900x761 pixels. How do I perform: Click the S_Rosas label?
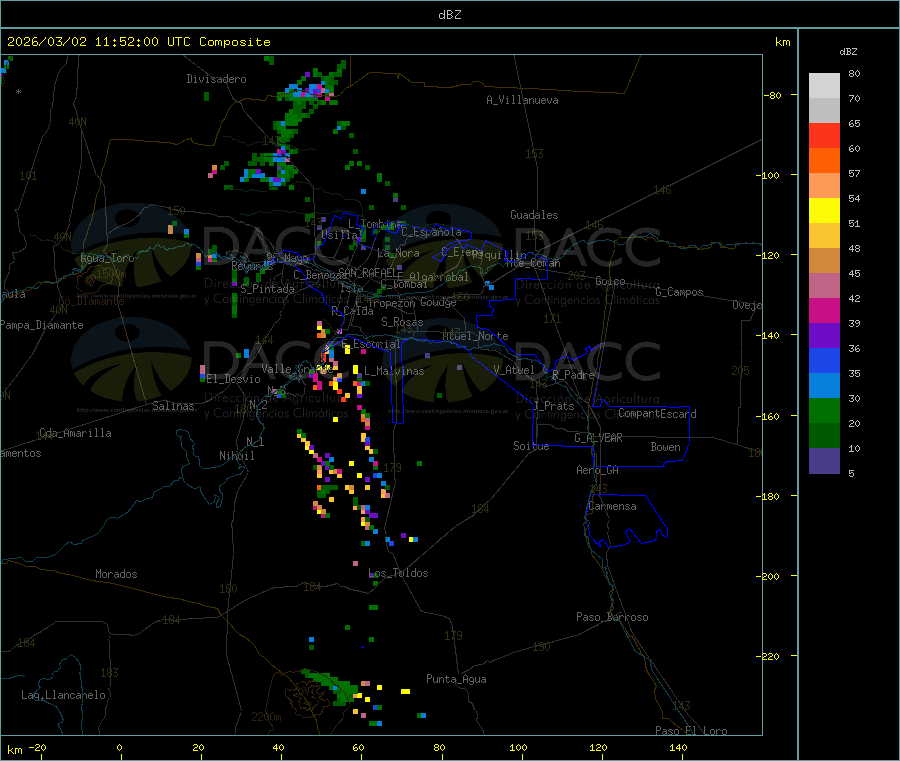pyautogui.click(x=402, y=322)
